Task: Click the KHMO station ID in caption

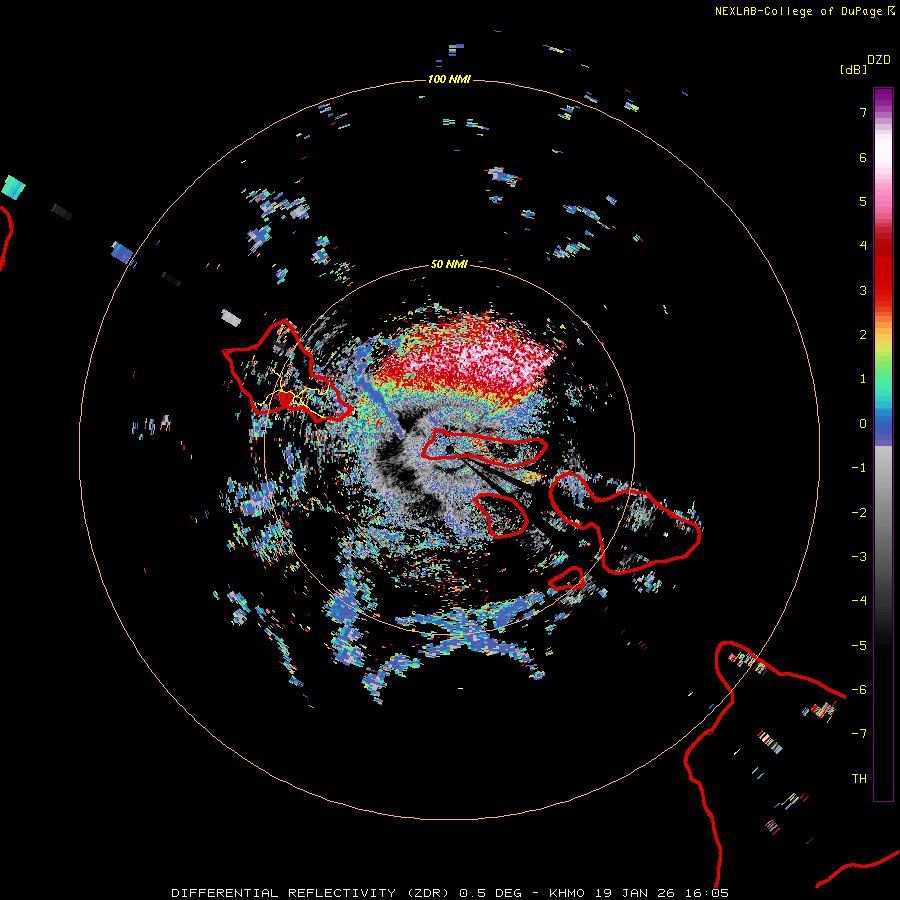Action: coord(567,893)
